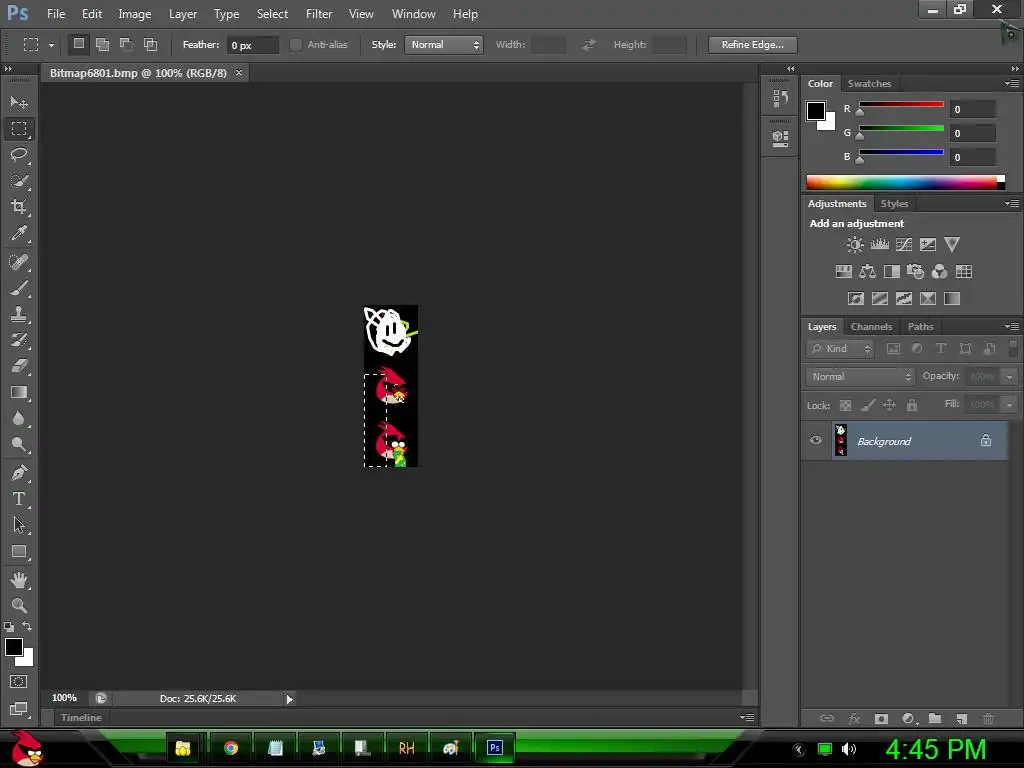Click the Feather input field
Screen dimensions: 1024x768
click(x=253, y=45)
